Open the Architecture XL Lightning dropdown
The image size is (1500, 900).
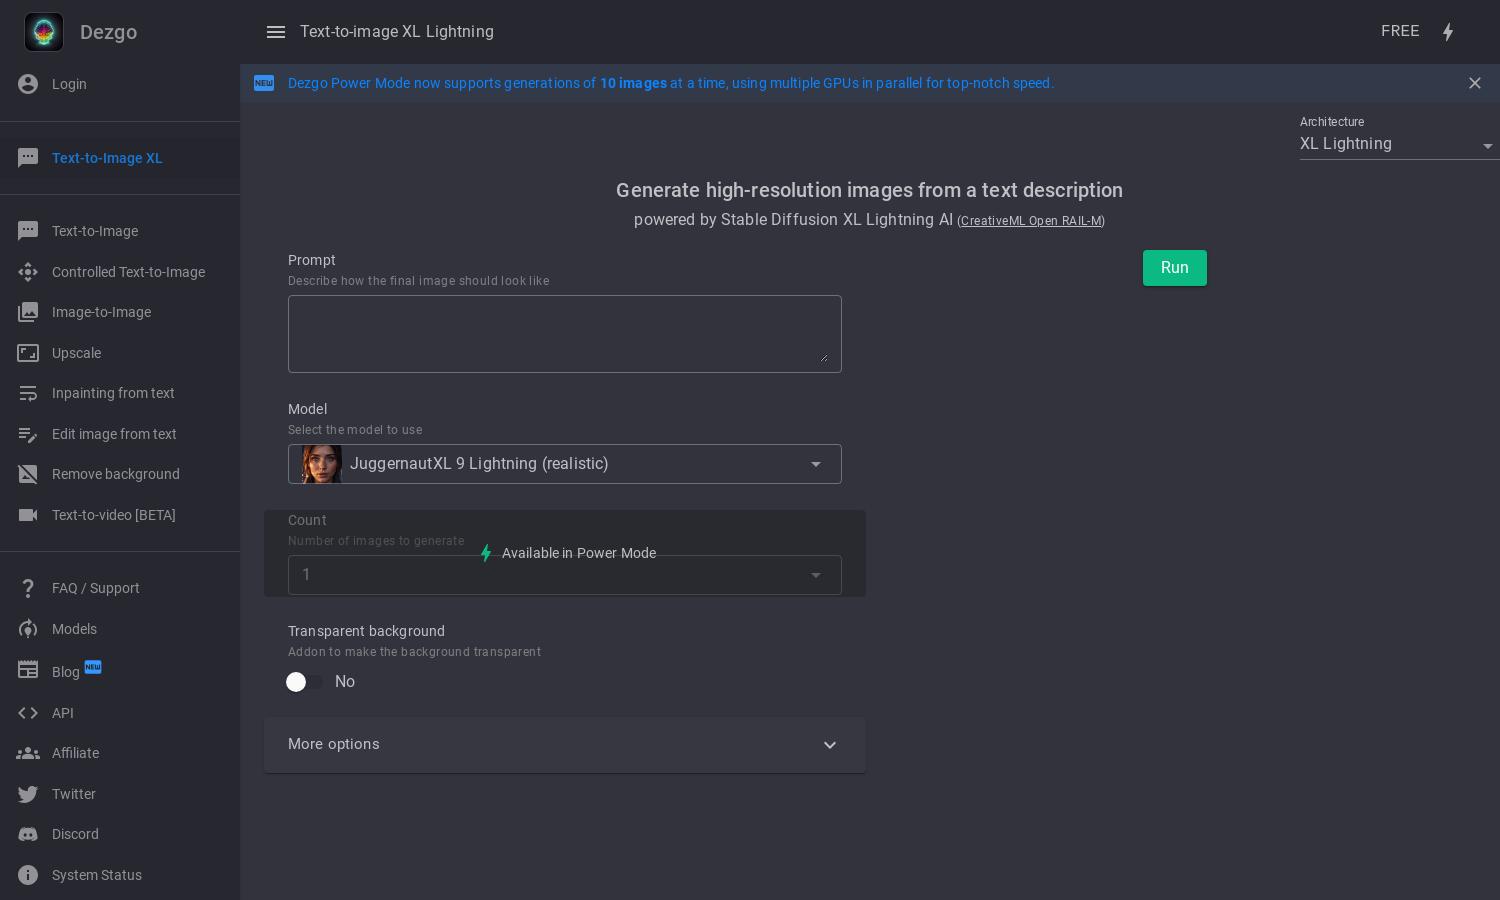(x=1398, y=144)
